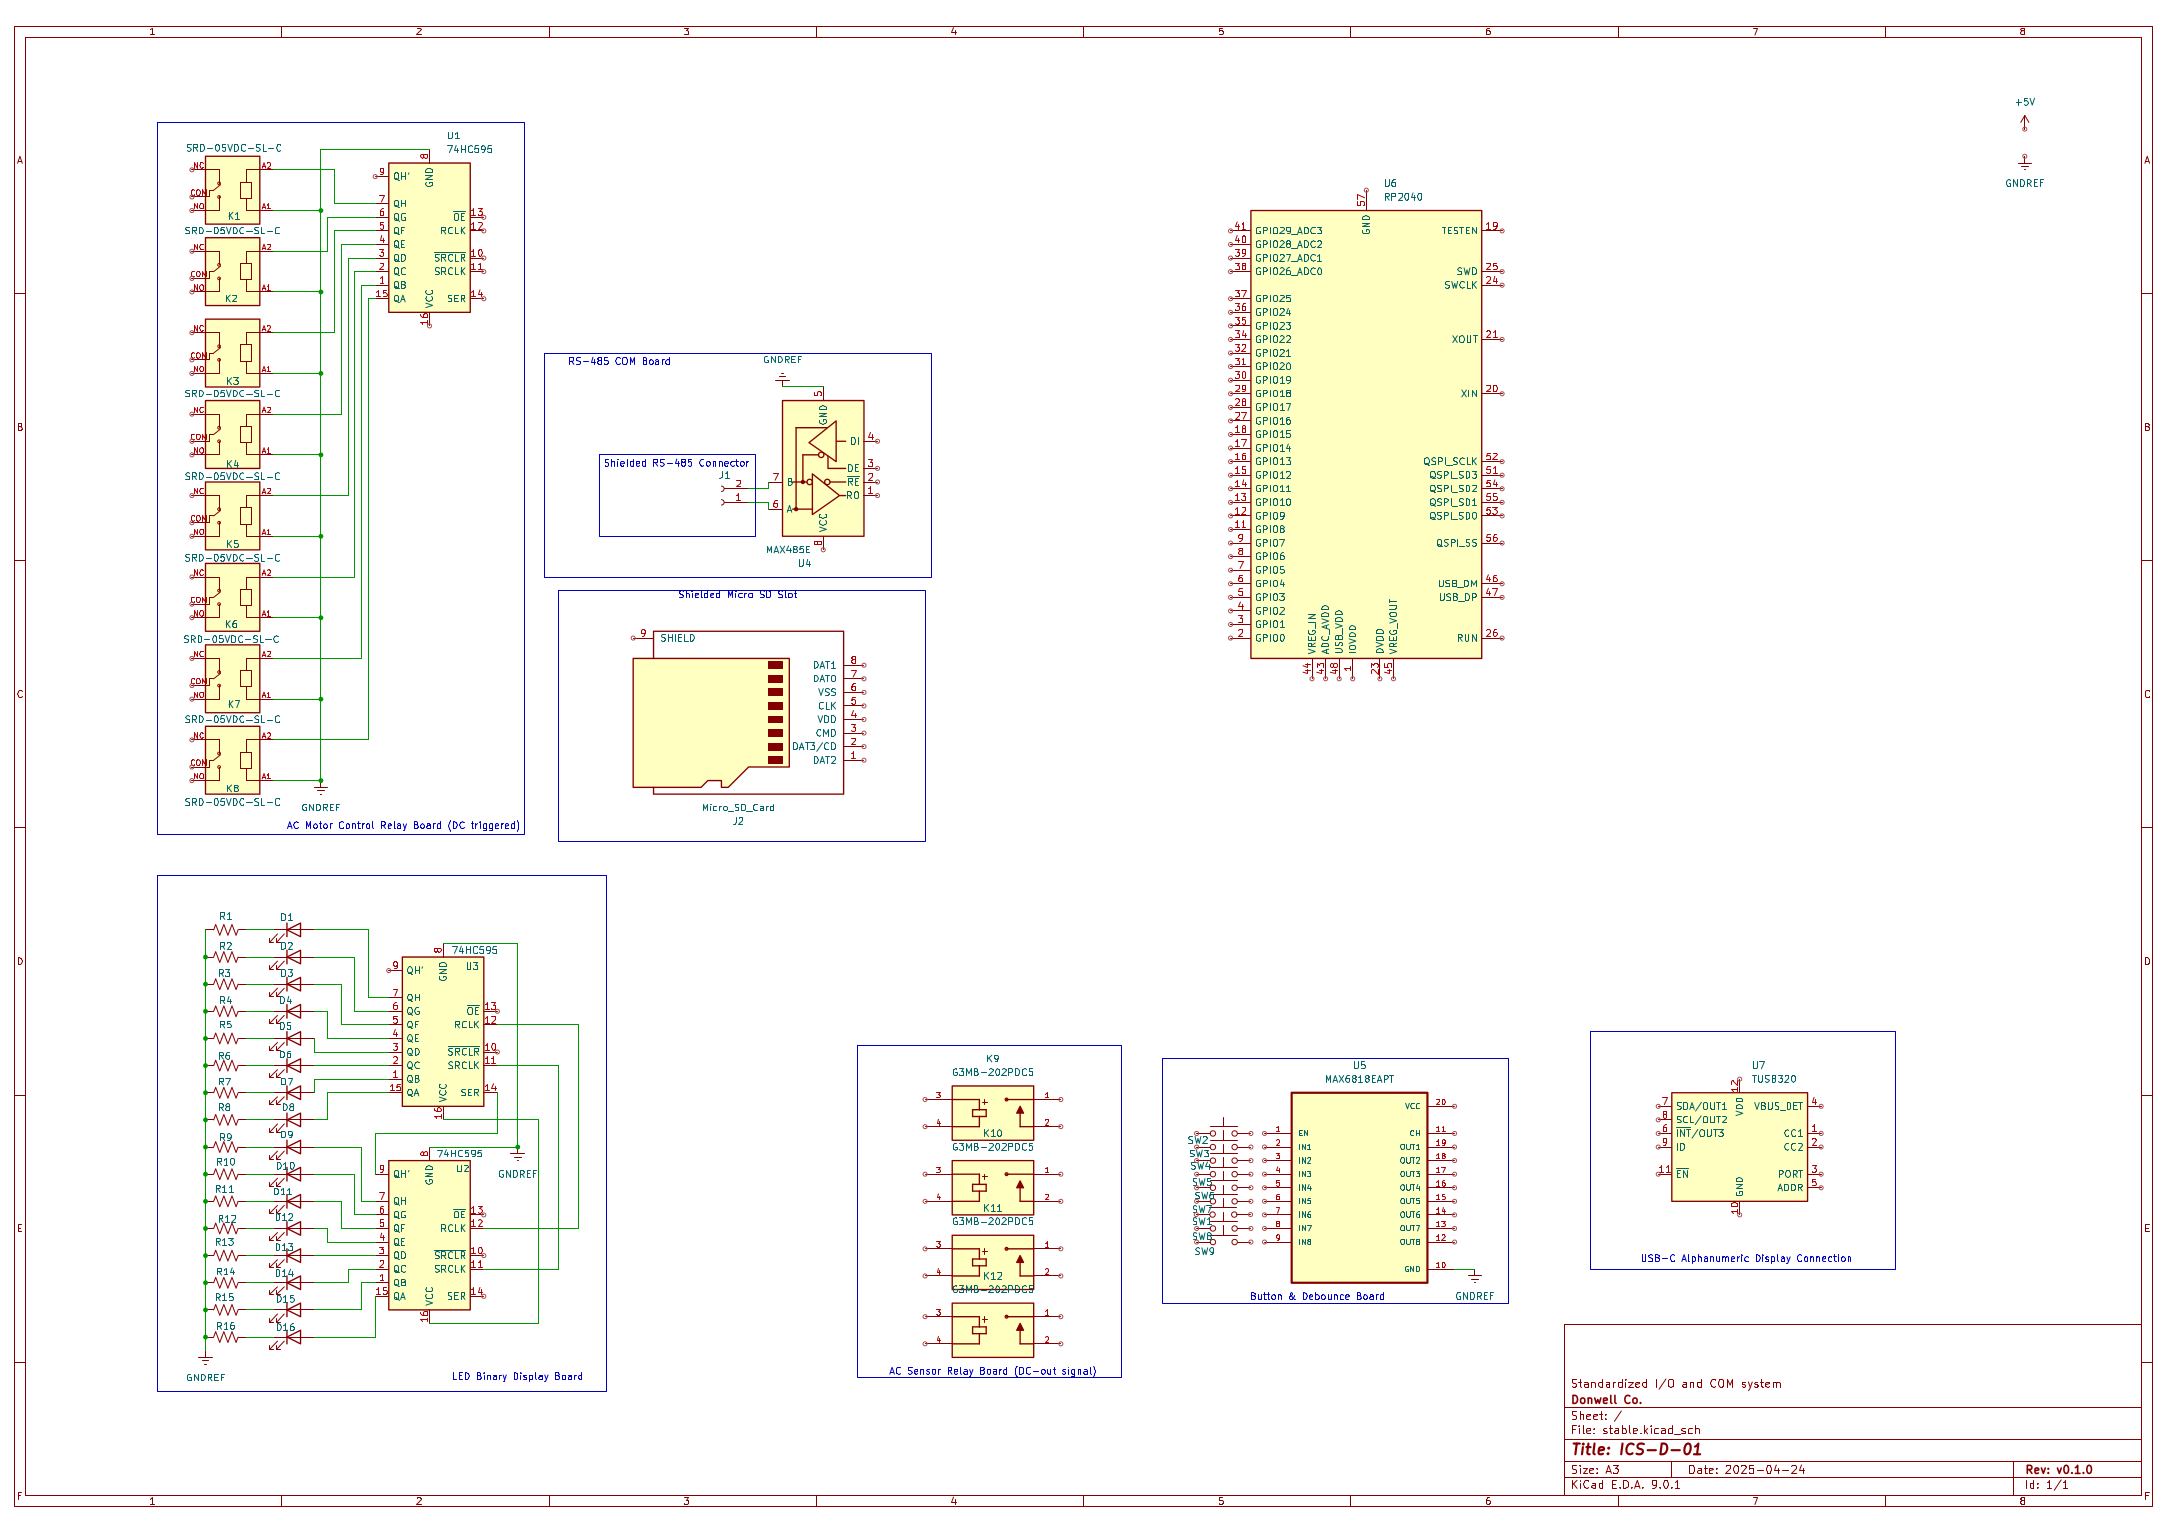This screenshot has width=2169, height=1531.
Task: Click the MAX6818EAPT debouncer symbol U5
Action: pos(1359,1187)
